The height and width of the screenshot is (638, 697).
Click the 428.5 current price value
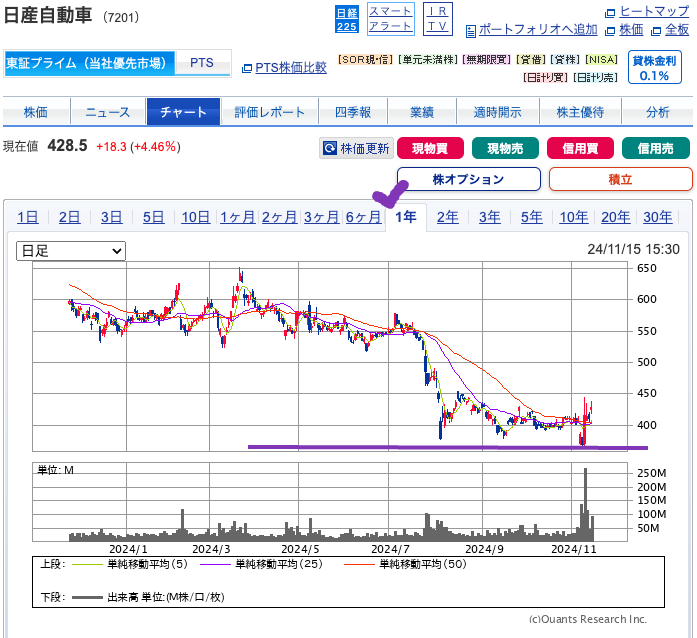pyautogui.click(x=68, y=145)
